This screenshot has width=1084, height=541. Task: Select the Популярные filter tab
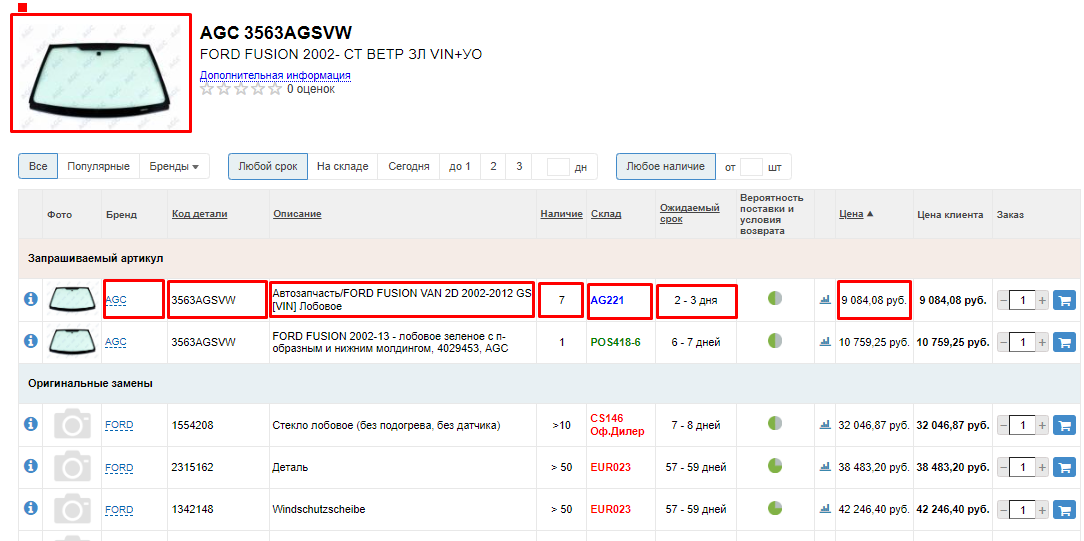tap(98, 167)
